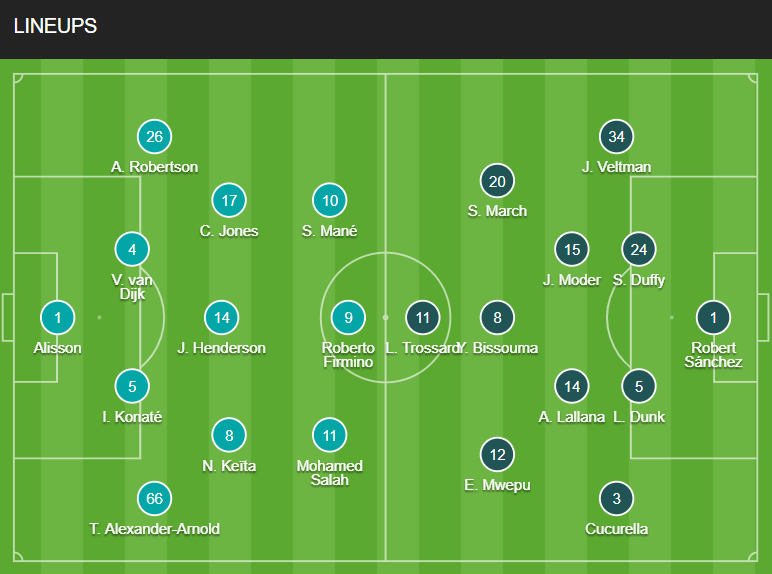Open J. Henderson's number 14 marker
The height and width of the screenshot is (574, 772).
(x=222, y=318)
